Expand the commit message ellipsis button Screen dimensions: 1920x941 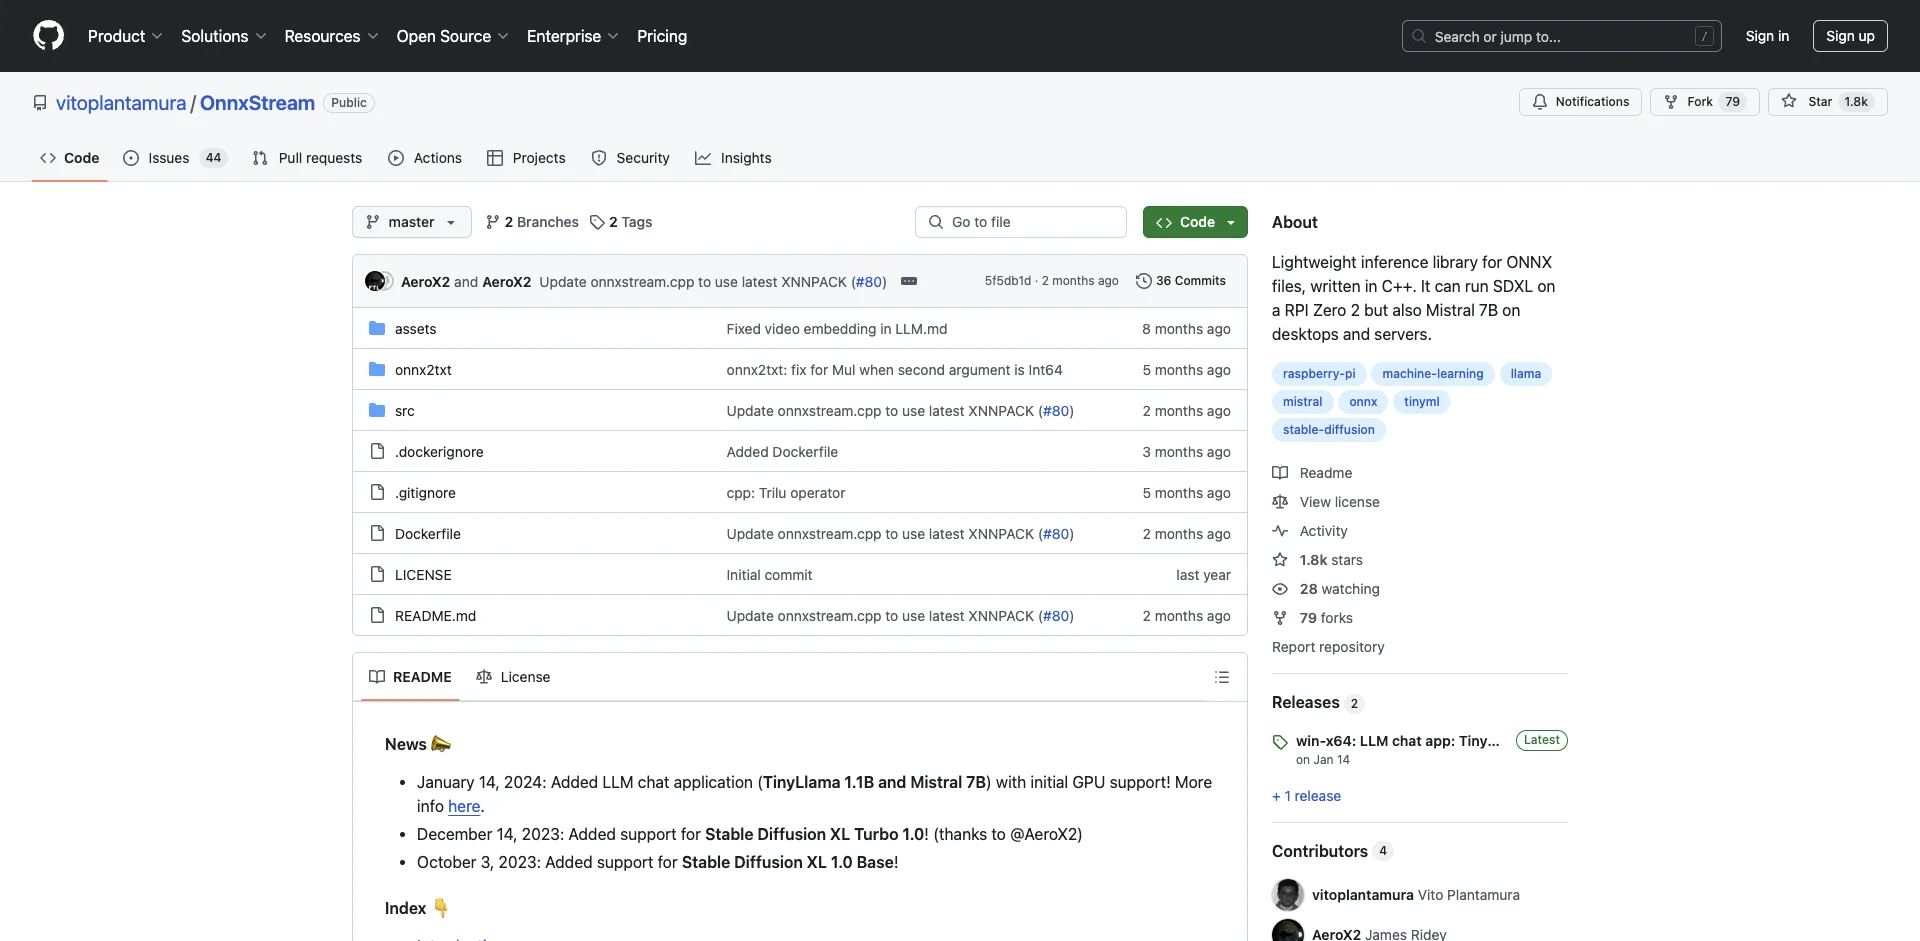[x=909, y=281]
